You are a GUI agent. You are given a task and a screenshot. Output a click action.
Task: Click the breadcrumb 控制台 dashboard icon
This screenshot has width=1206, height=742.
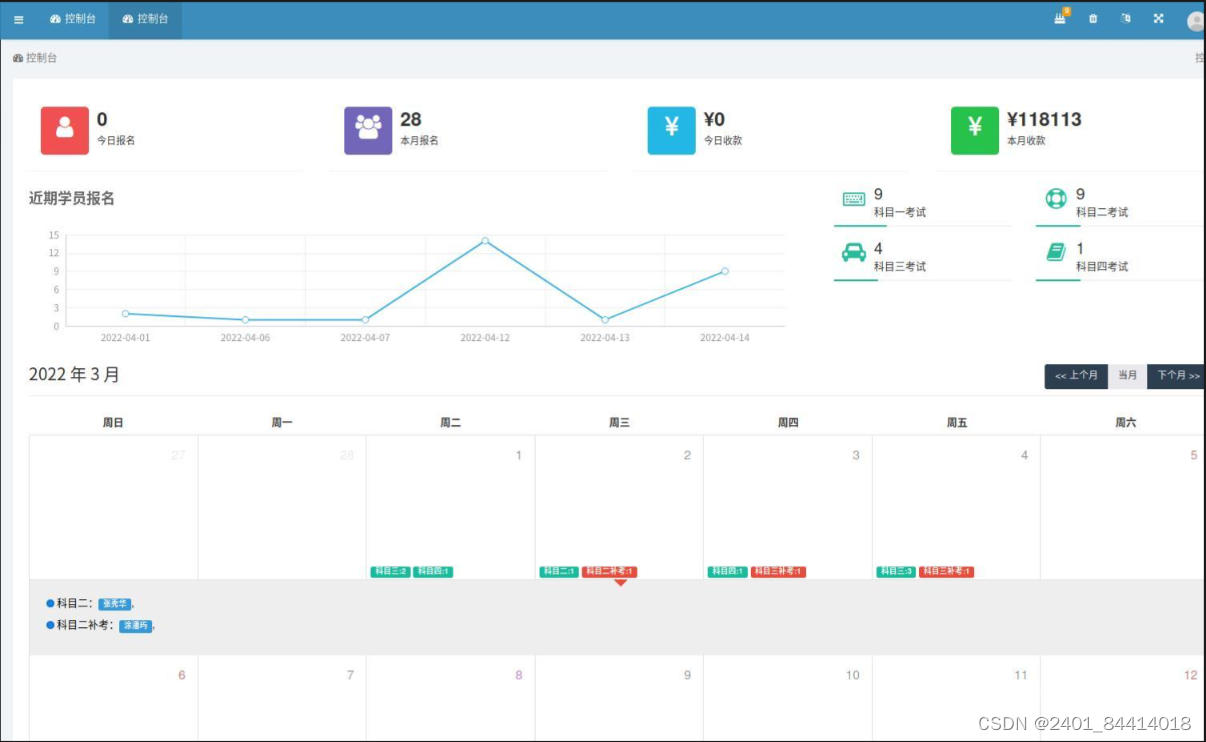(18, 58)
